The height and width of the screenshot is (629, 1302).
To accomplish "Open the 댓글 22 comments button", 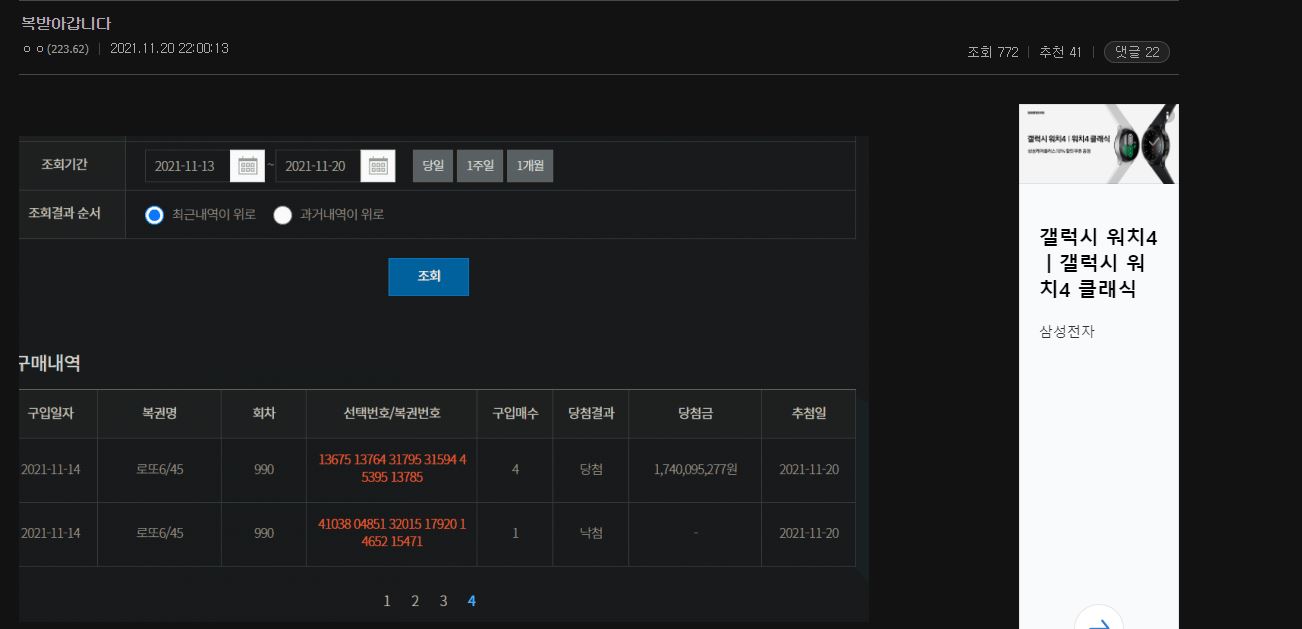I will [1137, 52].
